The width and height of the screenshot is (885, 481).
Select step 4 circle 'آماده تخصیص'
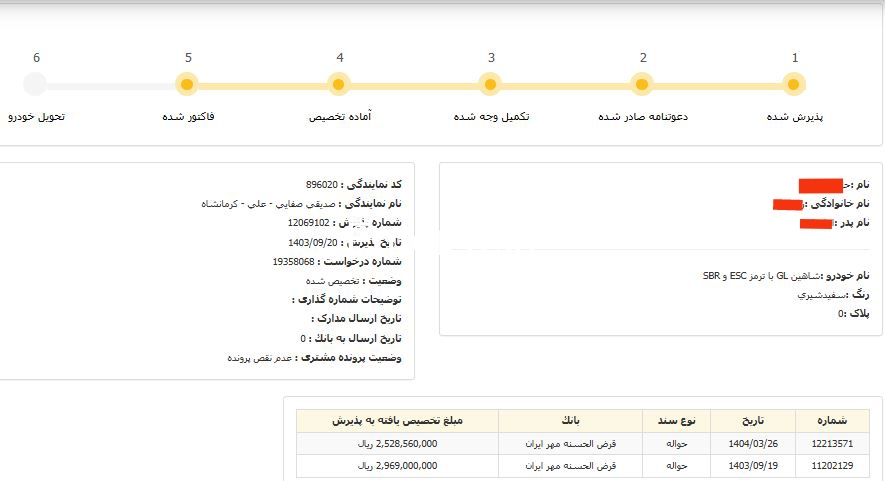(x=339, y=85)
